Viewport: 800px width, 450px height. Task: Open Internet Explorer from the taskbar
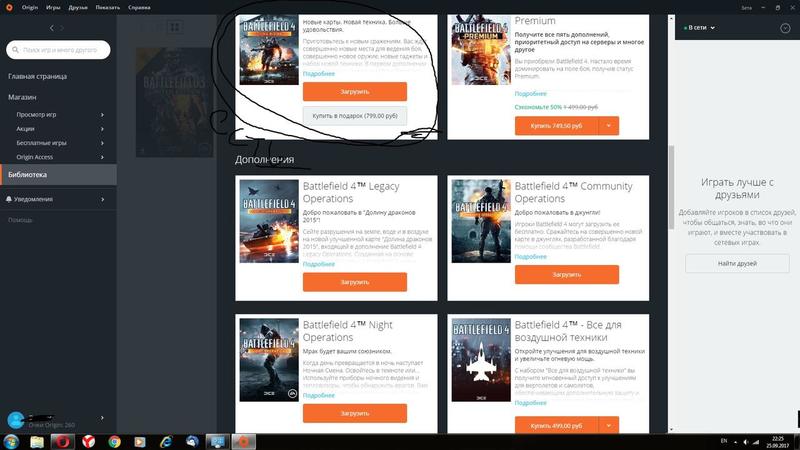pos(166,442)
